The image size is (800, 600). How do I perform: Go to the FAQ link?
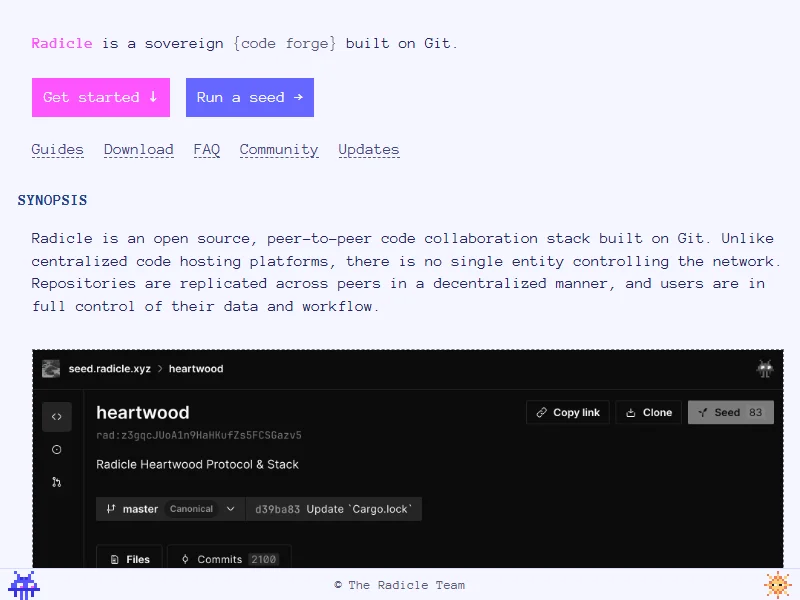pyautogui.click(x=207, y=150)
